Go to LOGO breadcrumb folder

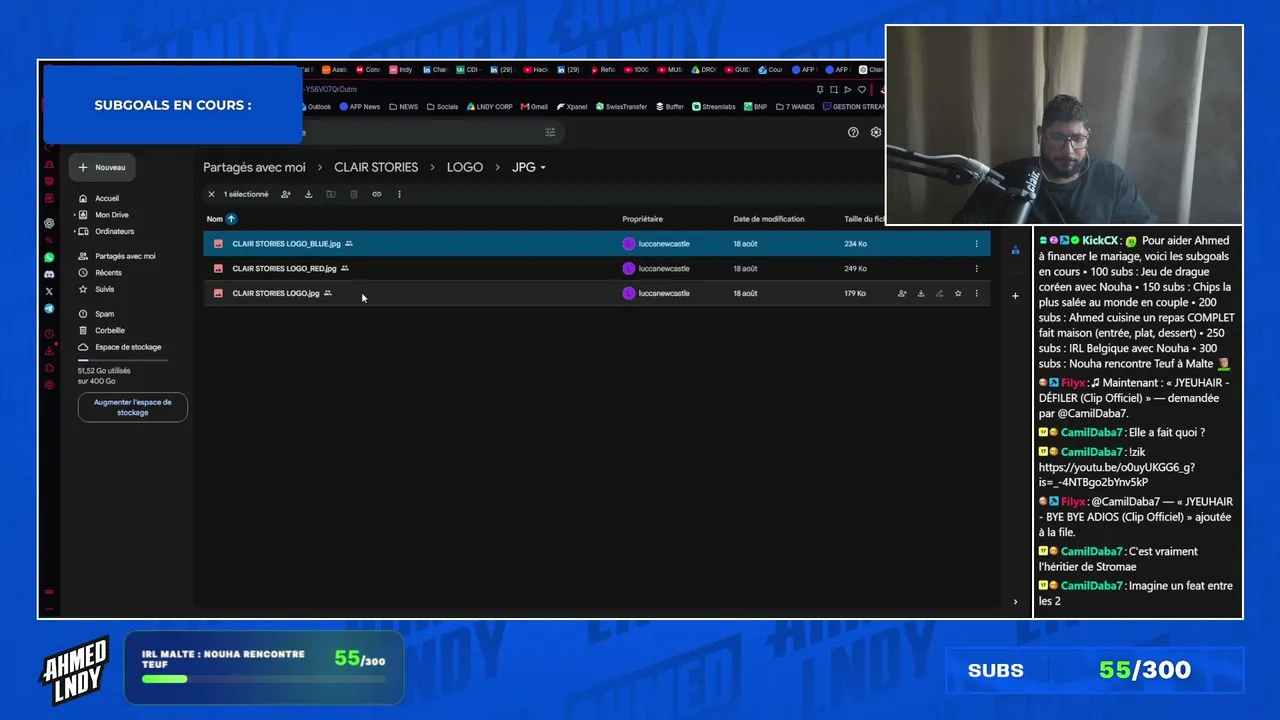point(465,167)
